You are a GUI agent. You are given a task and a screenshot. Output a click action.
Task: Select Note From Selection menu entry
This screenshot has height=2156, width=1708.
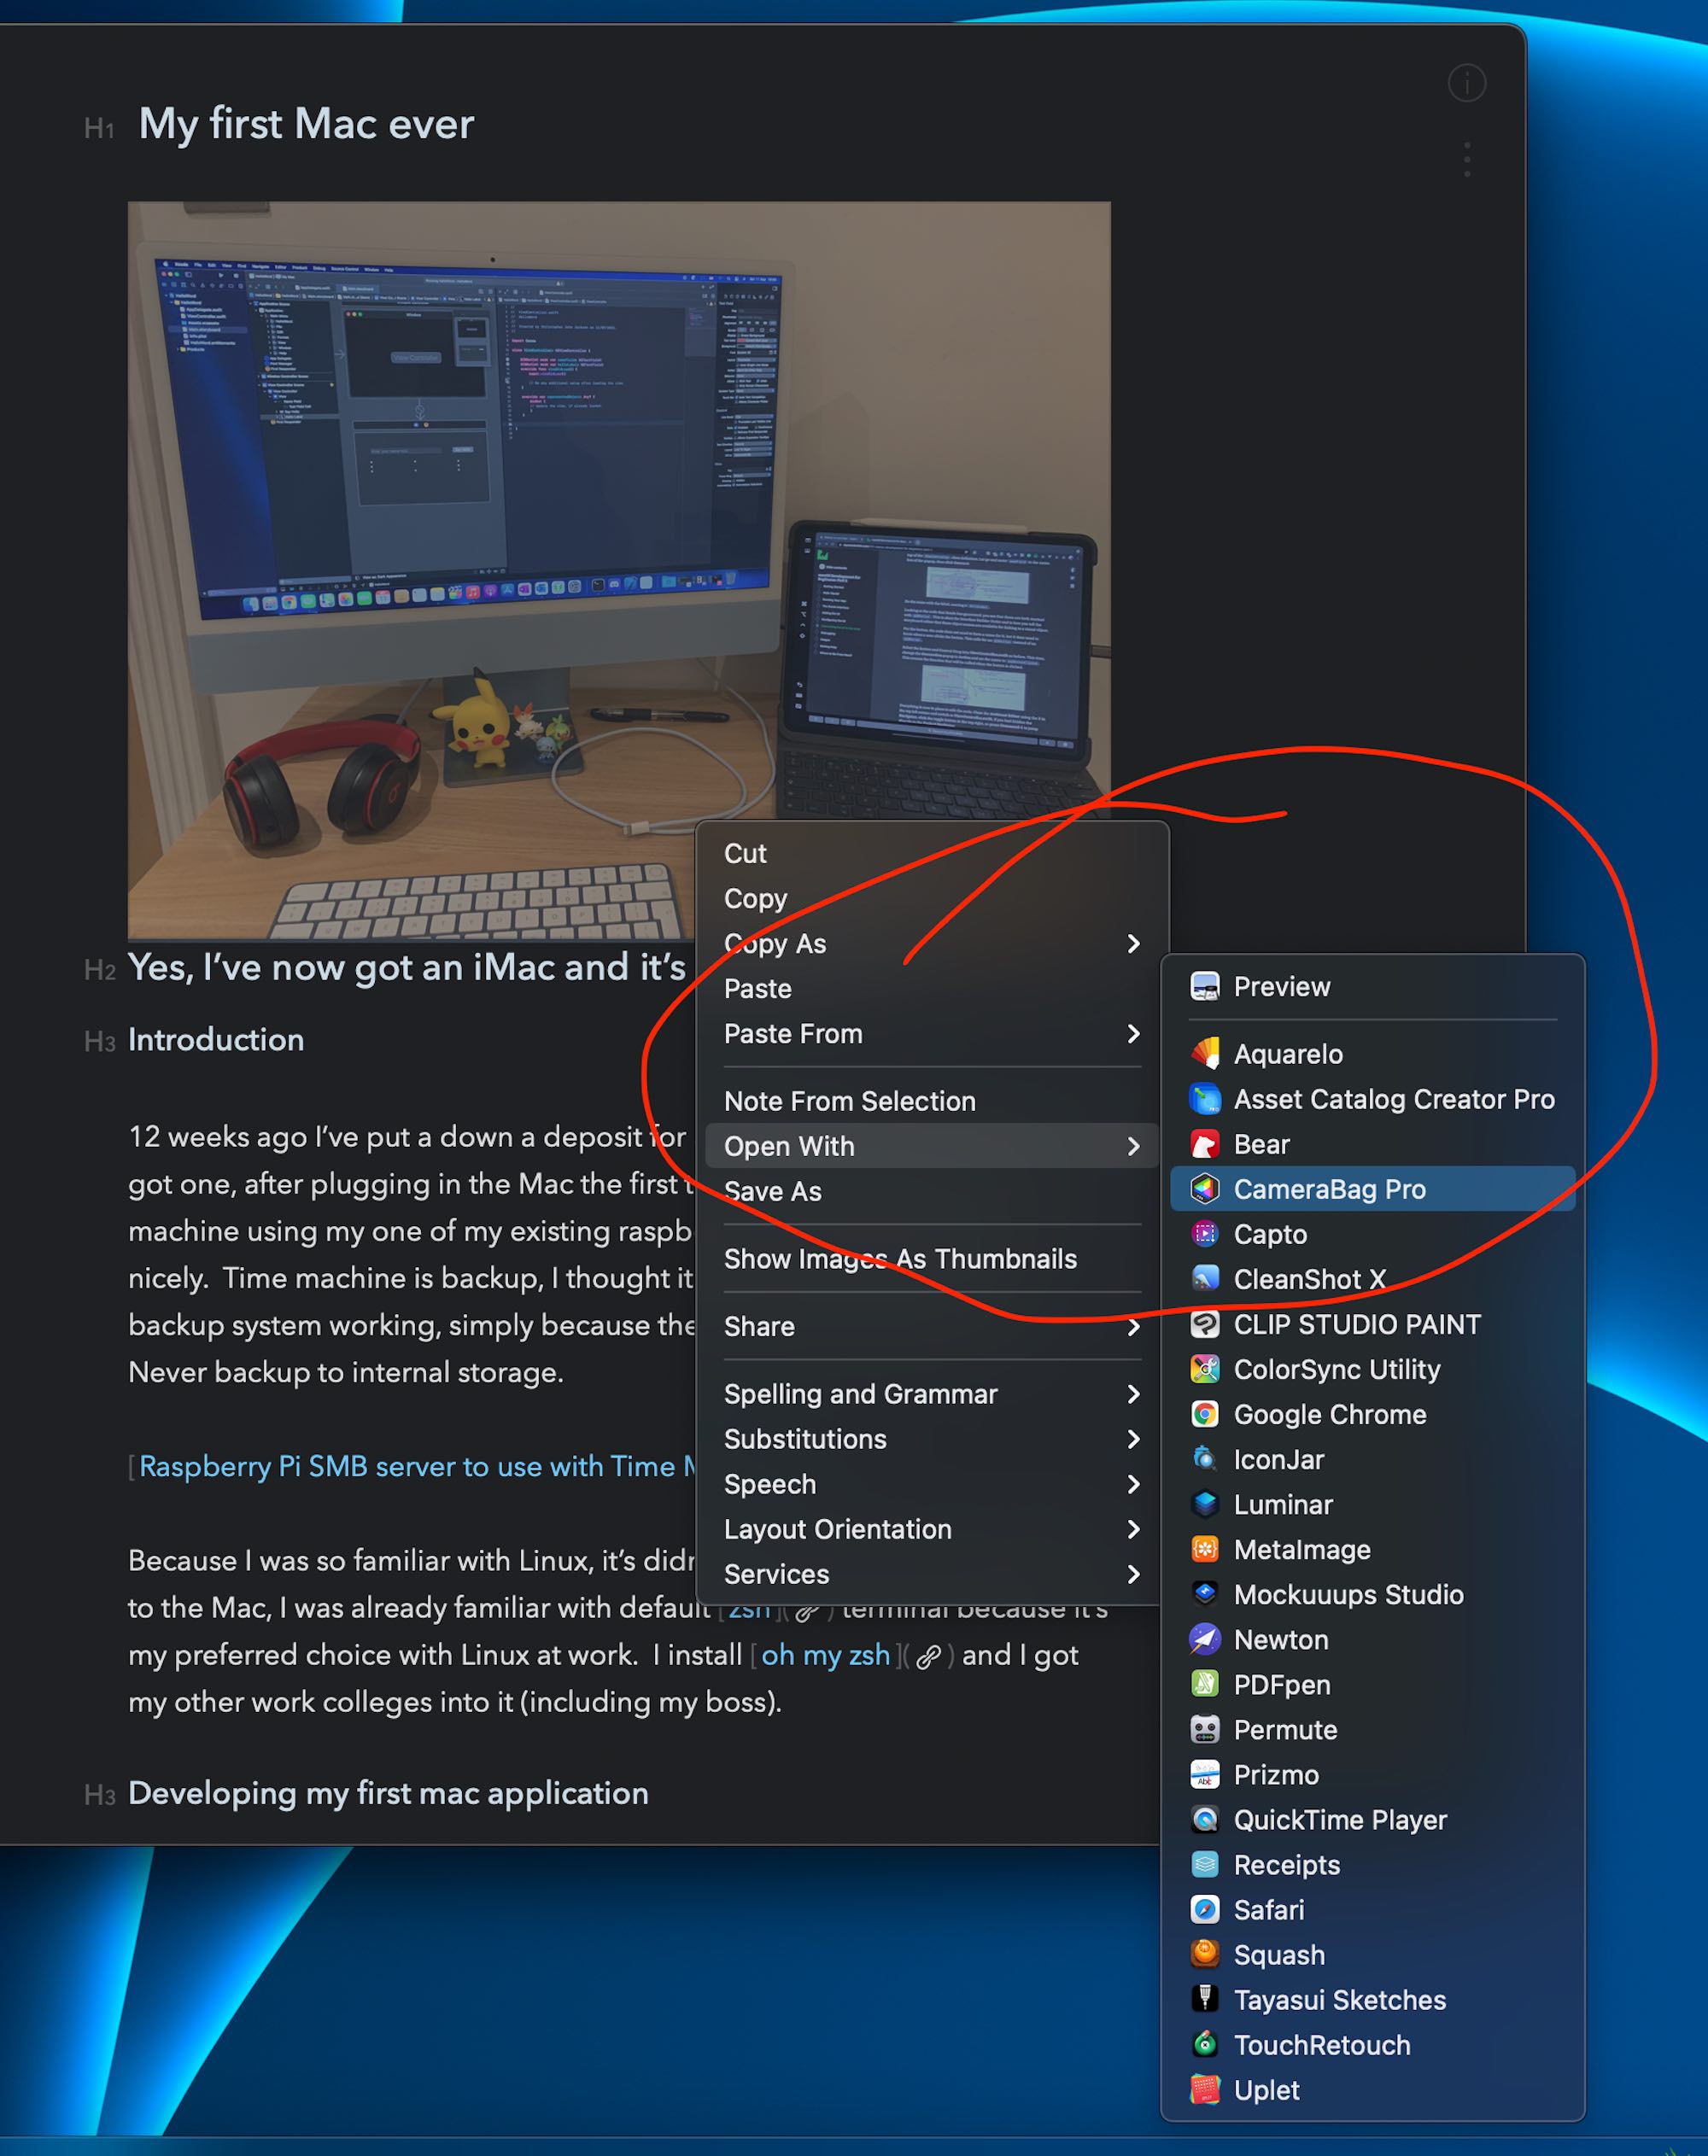[932, 1101]
